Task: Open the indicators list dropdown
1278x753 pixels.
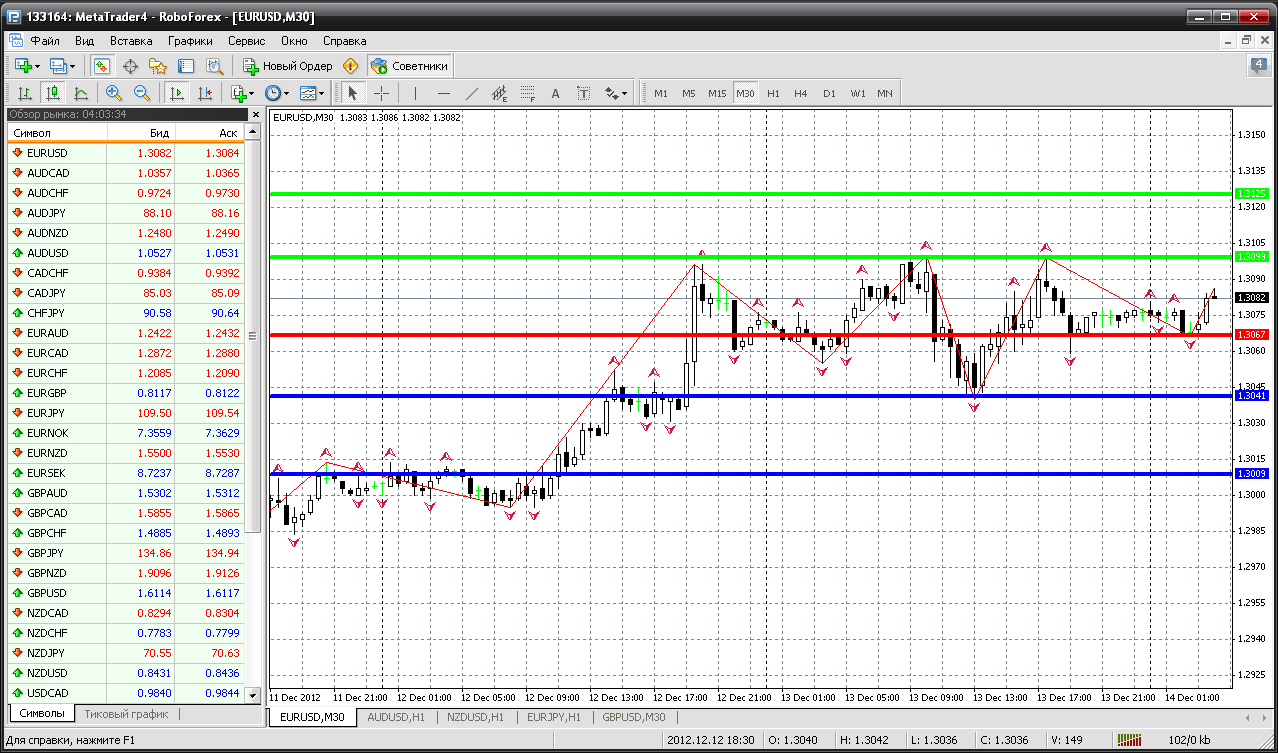Action: (241, 93)
